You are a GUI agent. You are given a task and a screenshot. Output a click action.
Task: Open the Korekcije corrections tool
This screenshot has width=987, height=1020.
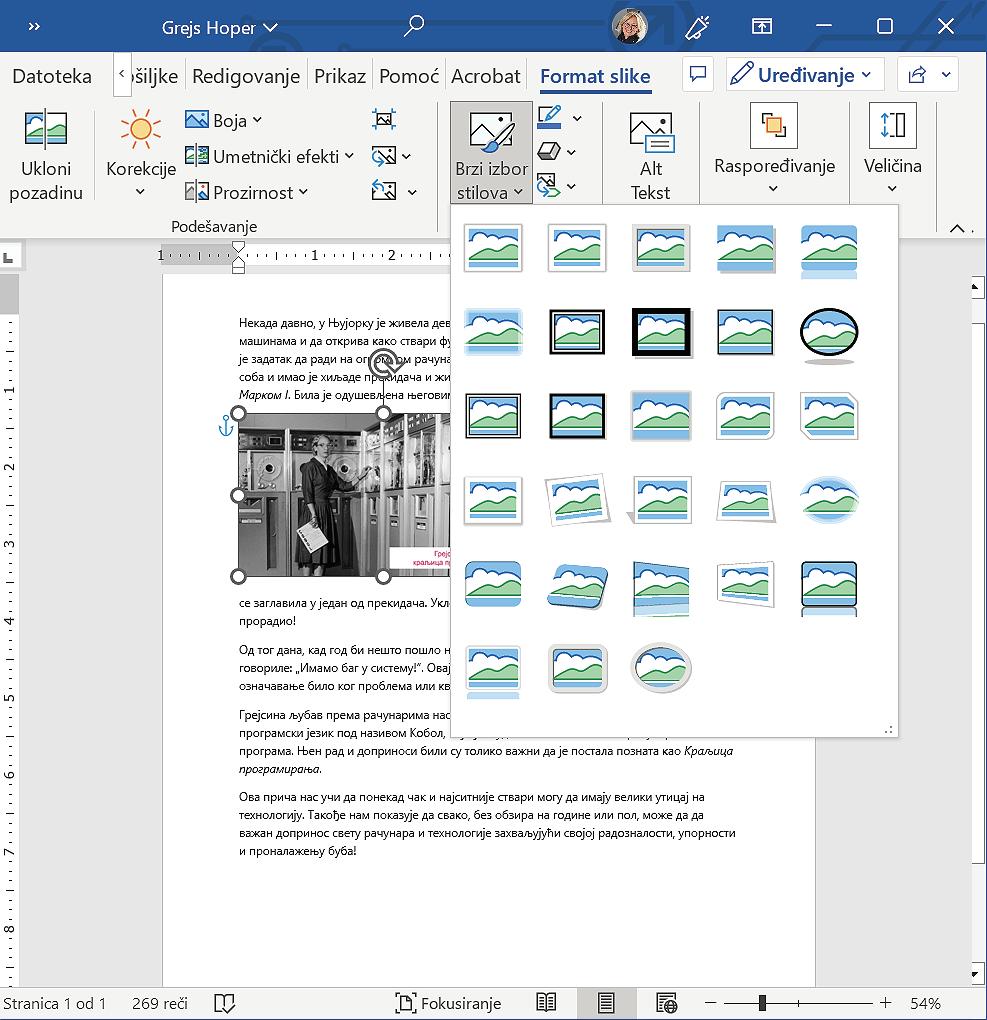click(140, 130)
